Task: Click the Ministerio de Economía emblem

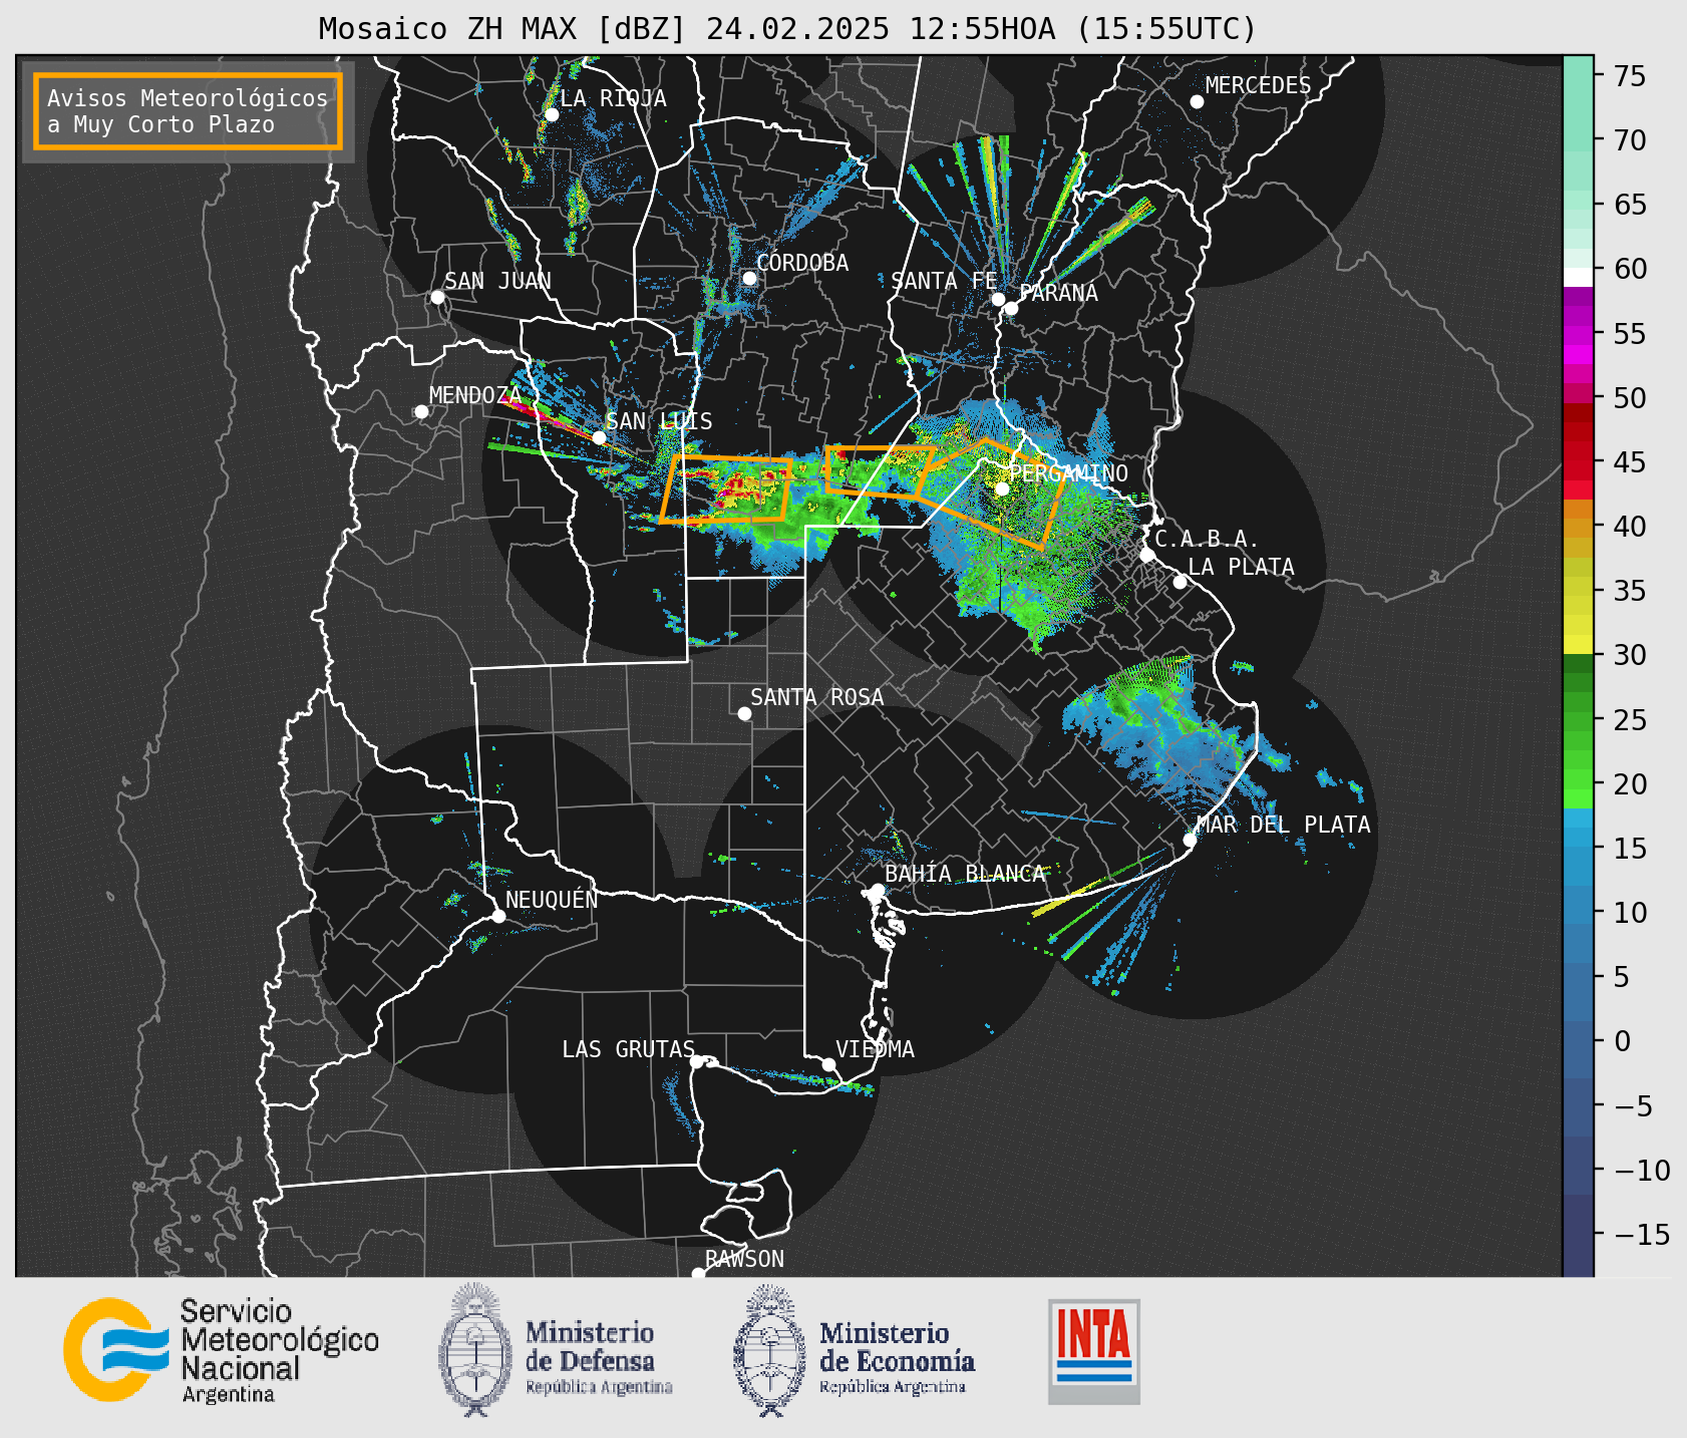Action: click(769, 1350)
